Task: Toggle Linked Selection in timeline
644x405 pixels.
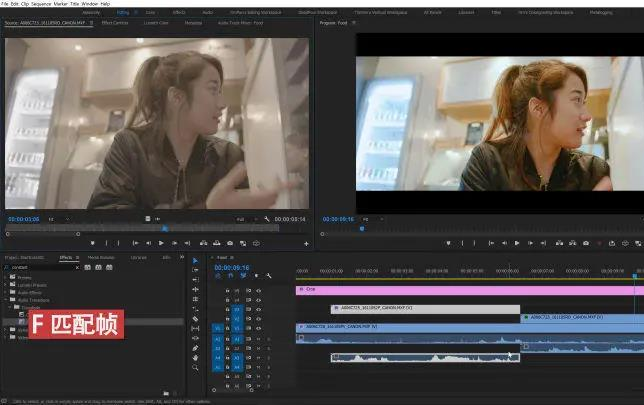Action: click(243, 276)
